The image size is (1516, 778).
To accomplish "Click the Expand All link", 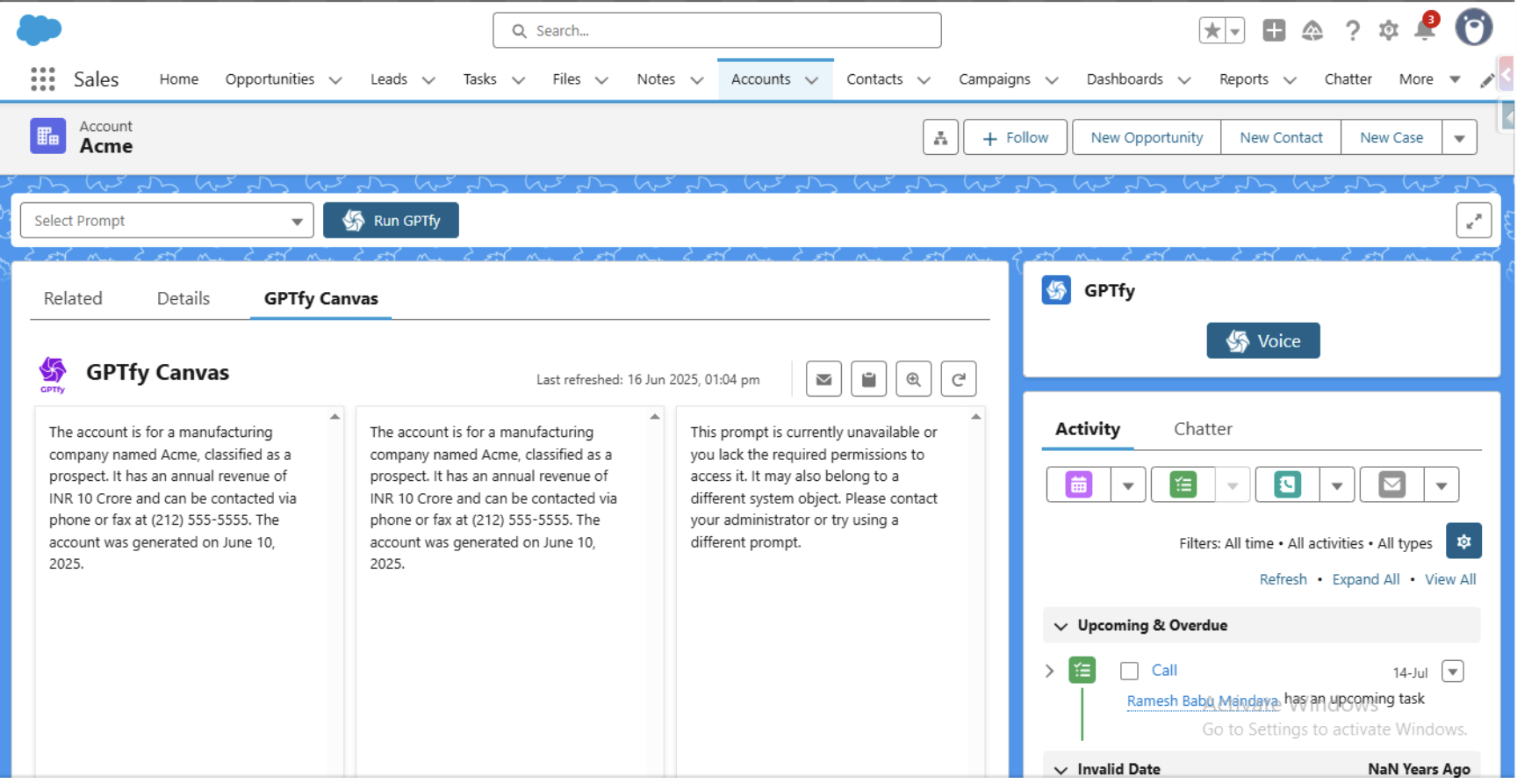I will [1365, 579].
